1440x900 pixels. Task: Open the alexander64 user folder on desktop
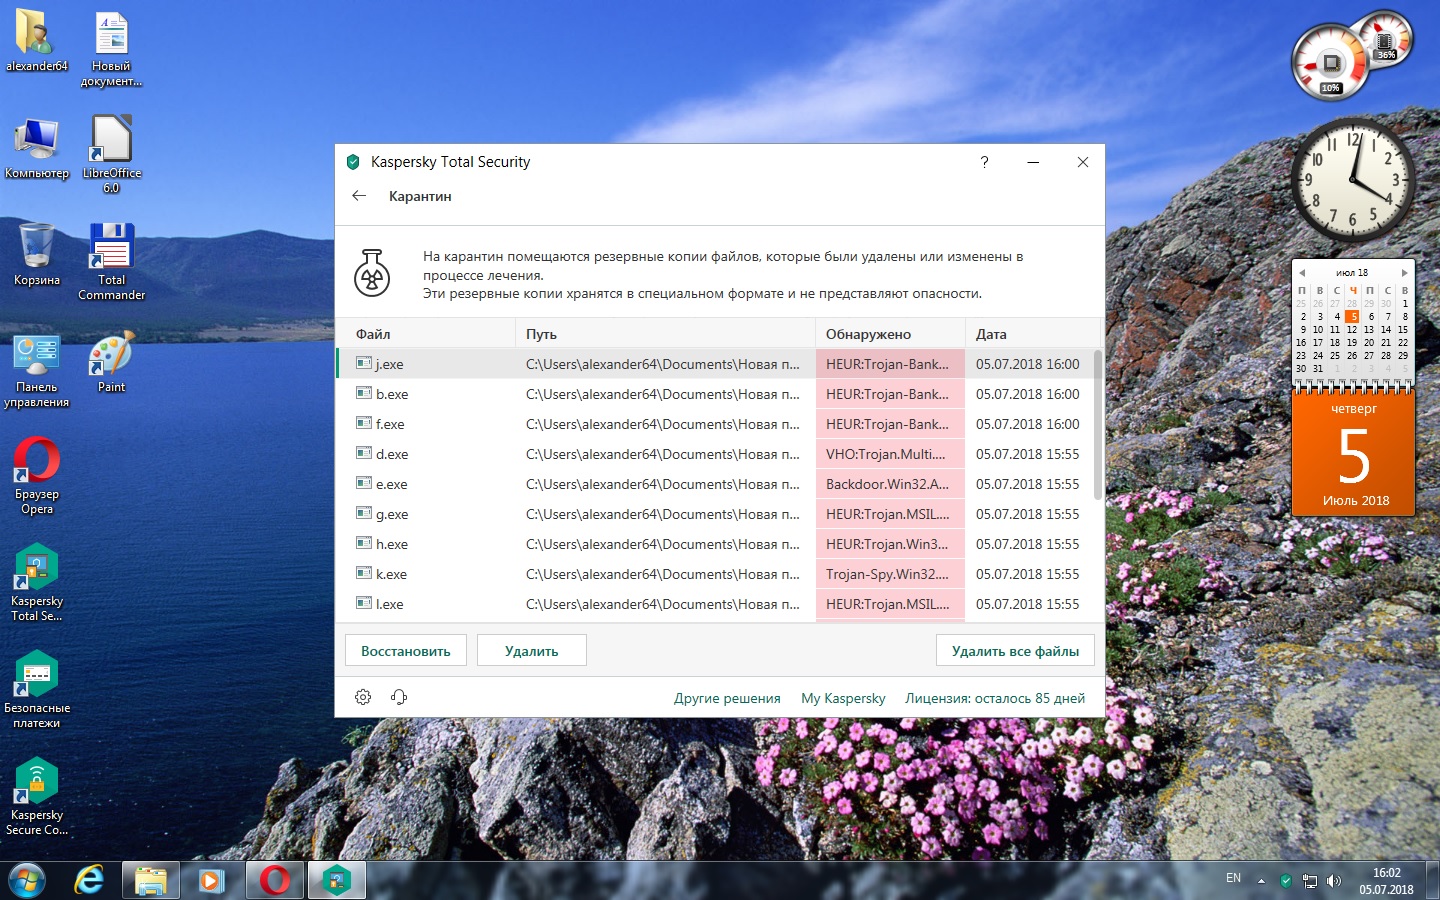37,42
